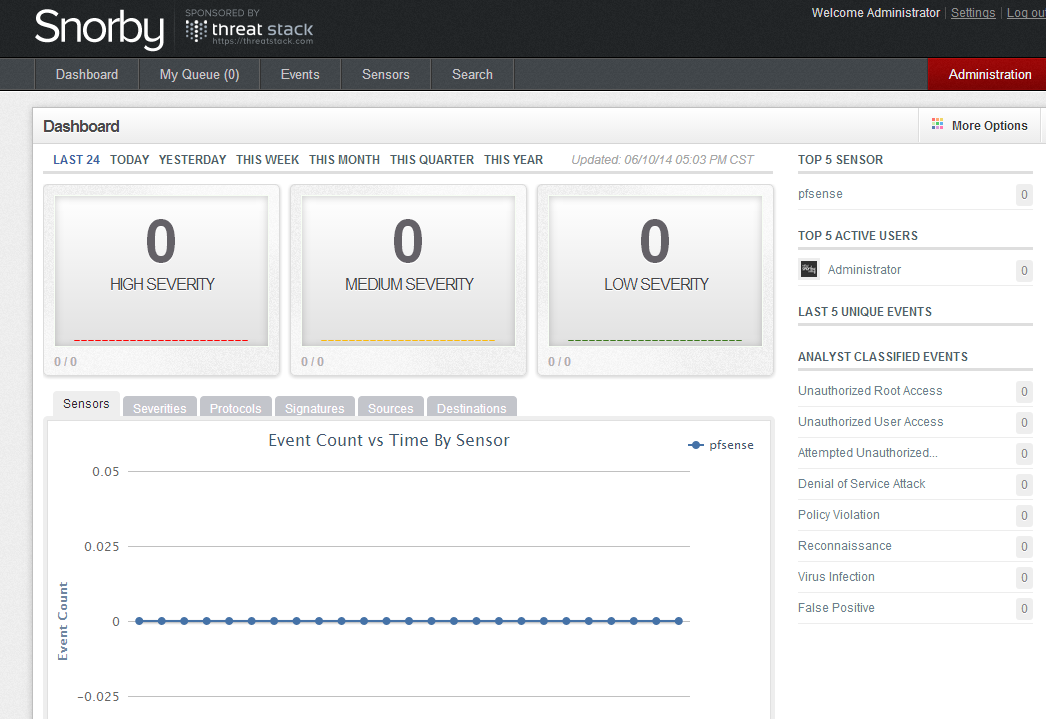
Task: Switch to the Sources chart tab
Action: 391,408
